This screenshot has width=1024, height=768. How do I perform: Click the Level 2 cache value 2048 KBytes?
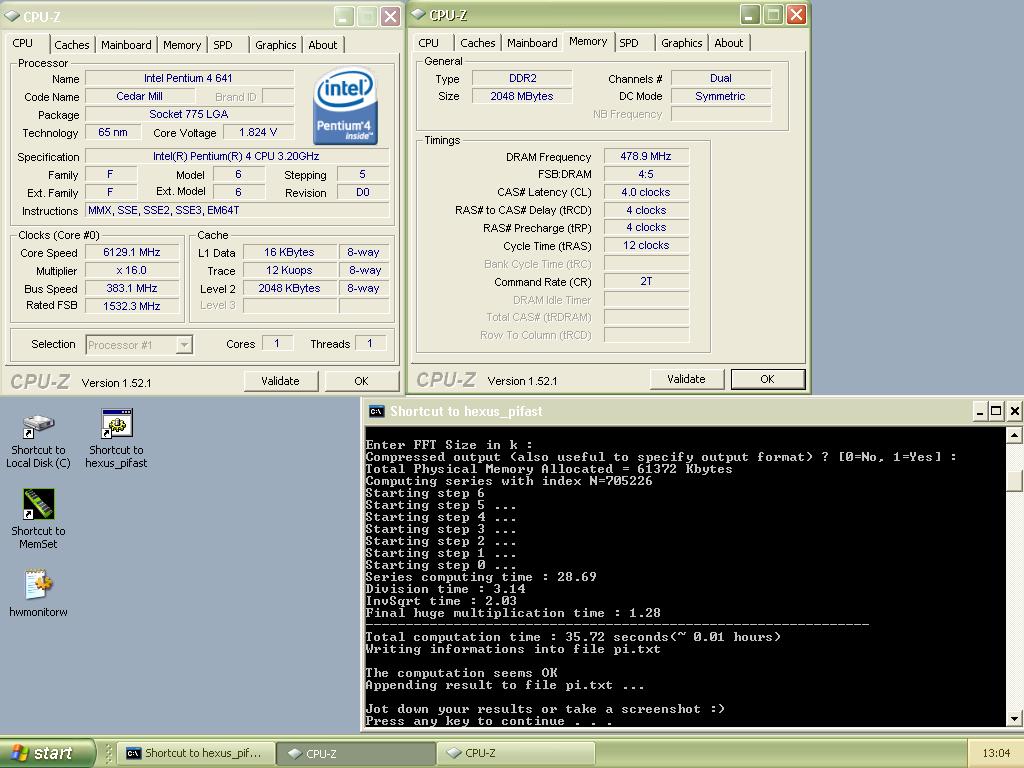(289, 288)
